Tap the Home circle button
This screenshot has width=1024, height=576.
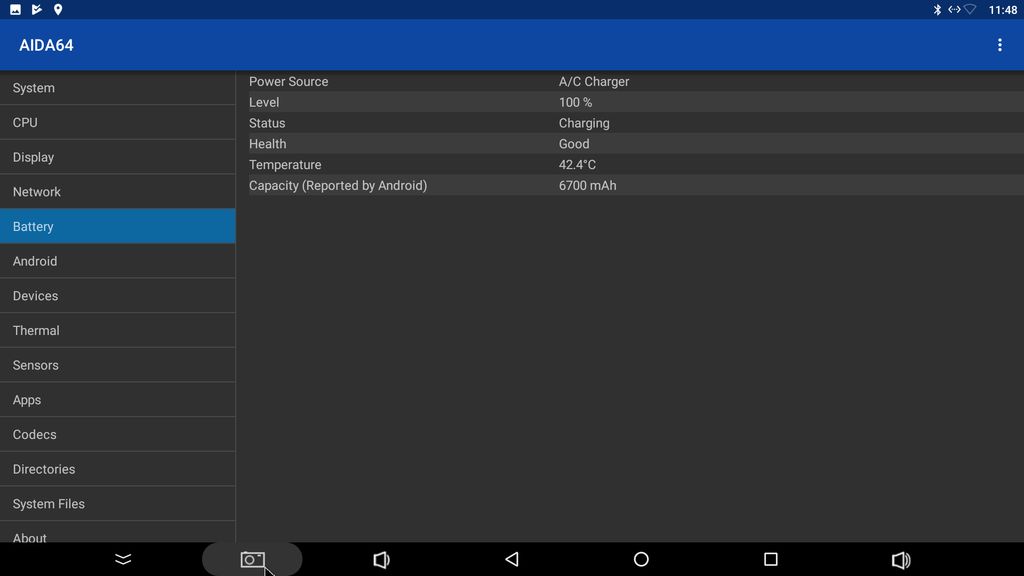click(x=641, y=559)
